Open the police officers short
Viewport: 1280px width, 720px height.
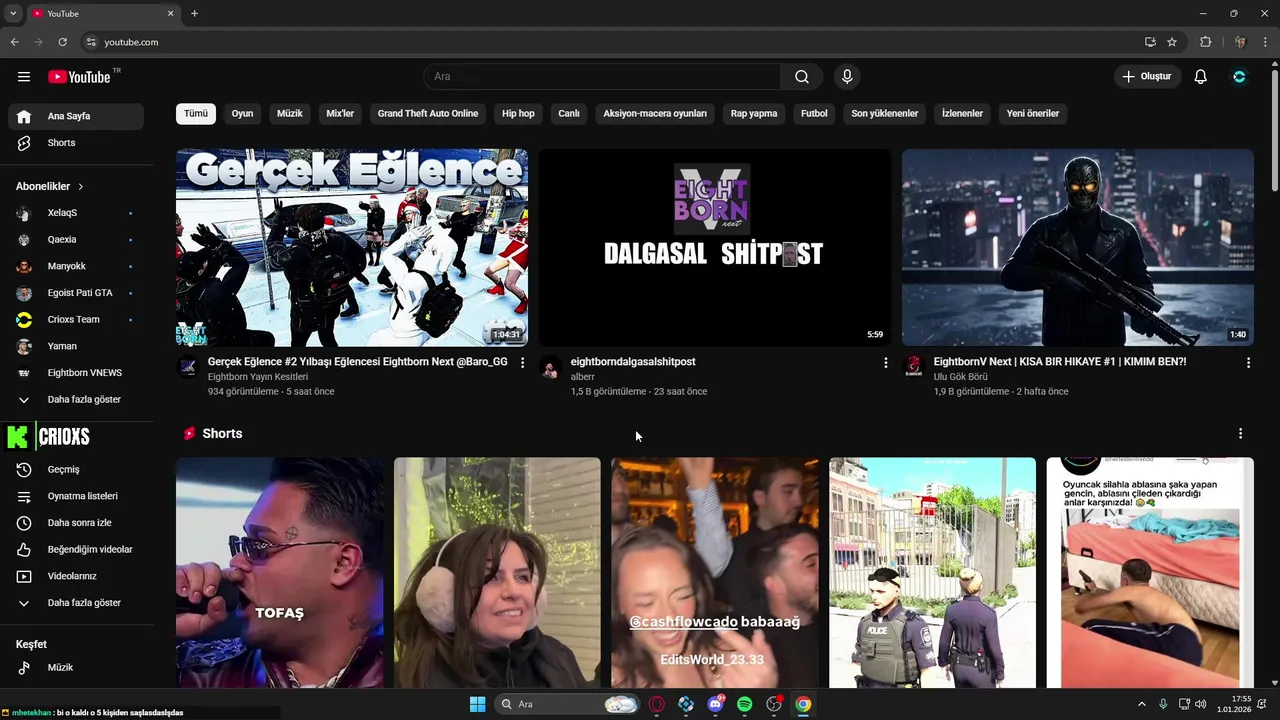[933, 573]
